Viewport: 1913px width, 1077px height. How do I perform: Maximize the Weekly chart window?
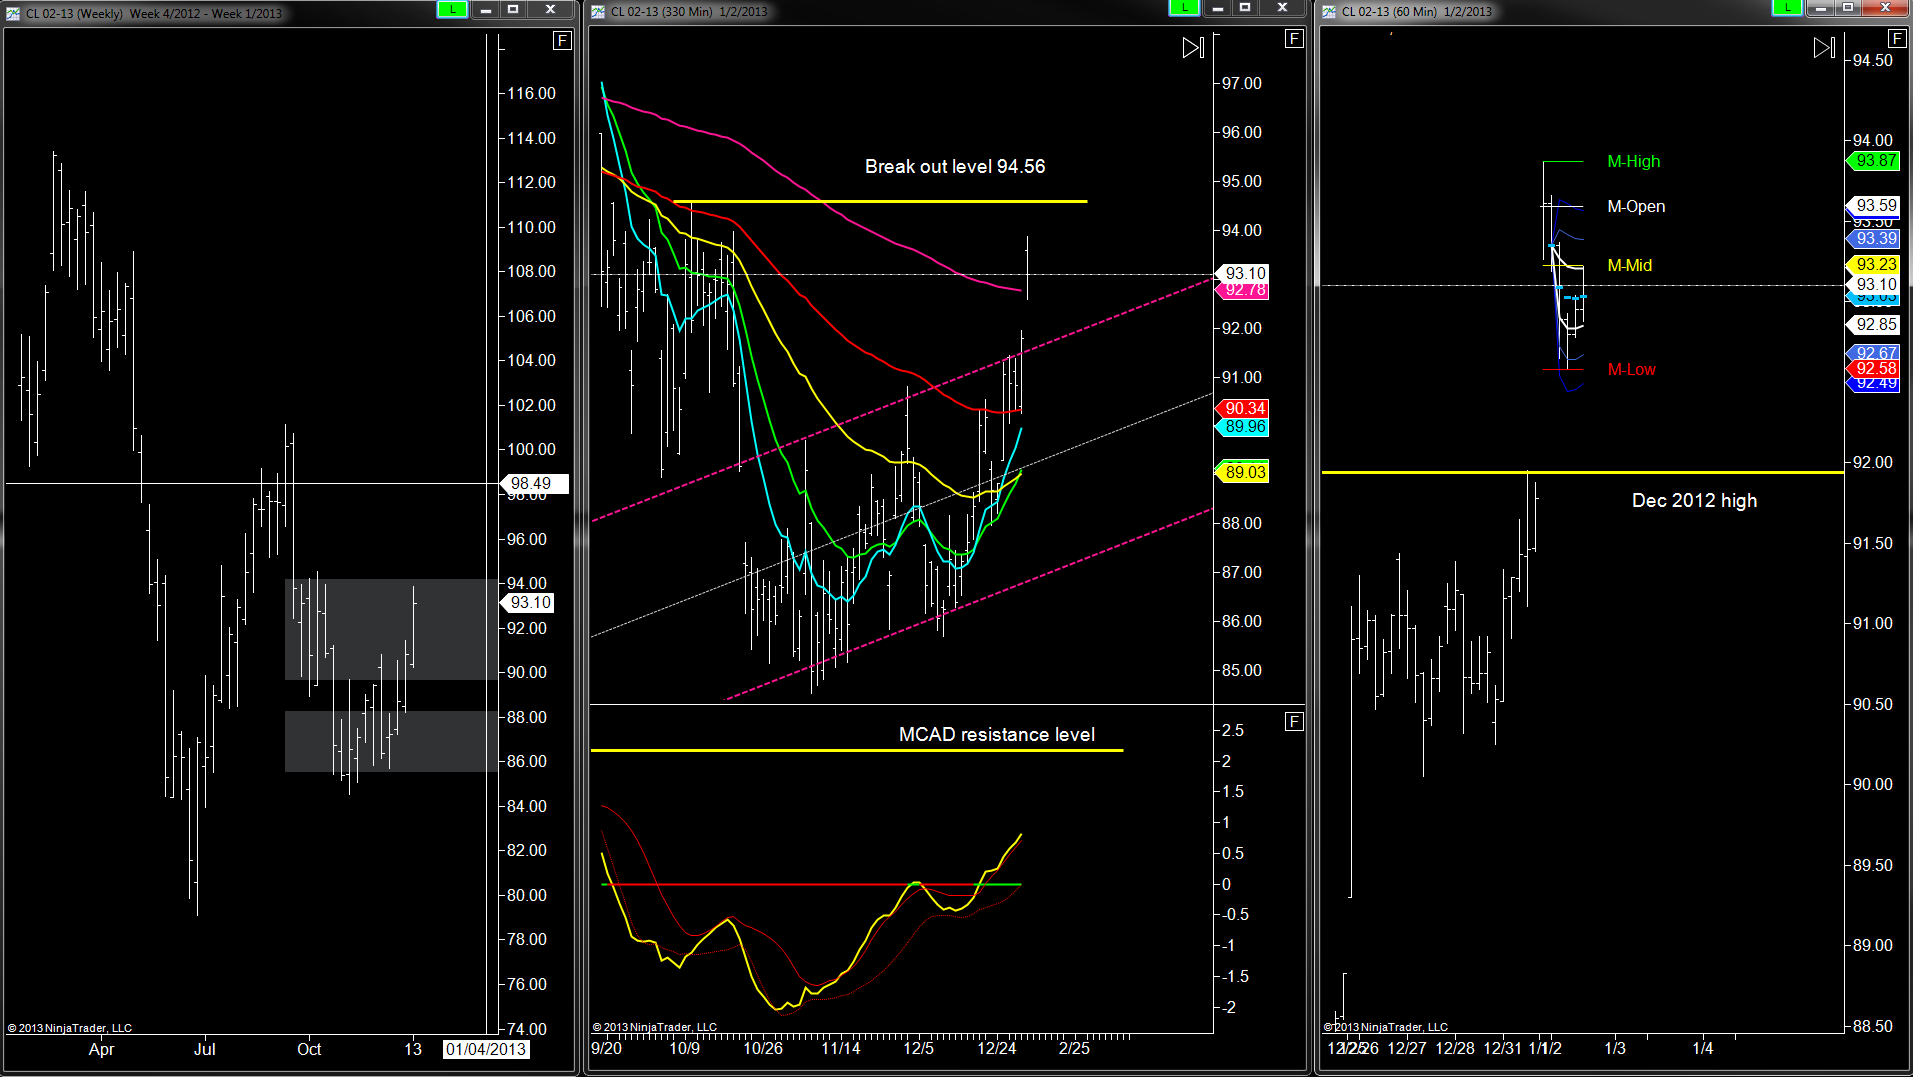point(514,9)
